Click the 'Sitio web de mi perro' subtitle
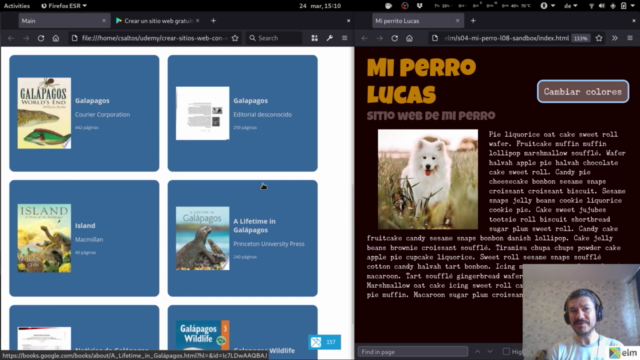This screenshot has width=640, height=360. [431, 116]
